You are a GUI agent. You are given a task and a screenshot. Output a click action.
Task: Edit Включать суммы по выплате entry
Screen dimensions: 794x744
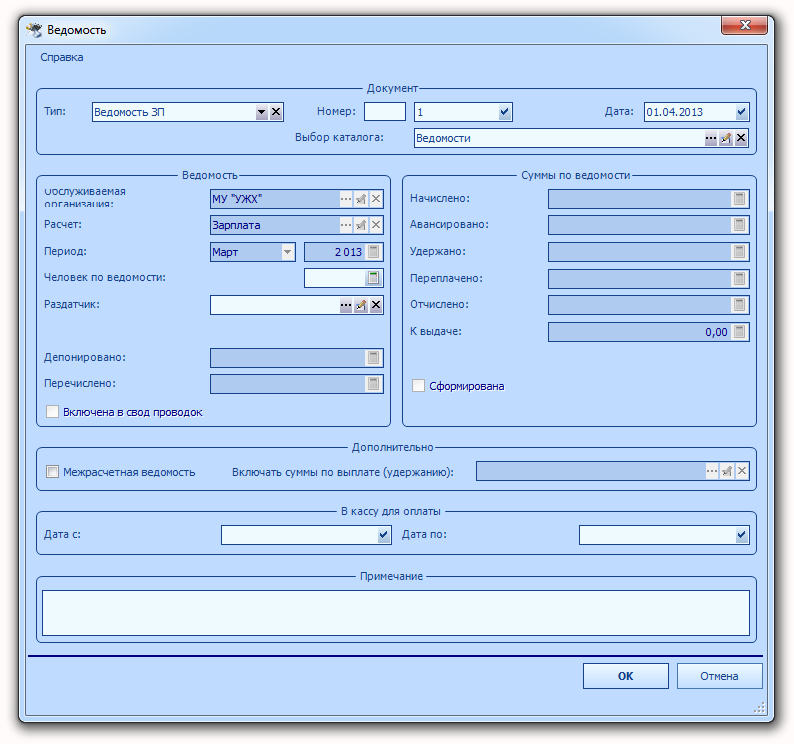[x=727, y=472]
